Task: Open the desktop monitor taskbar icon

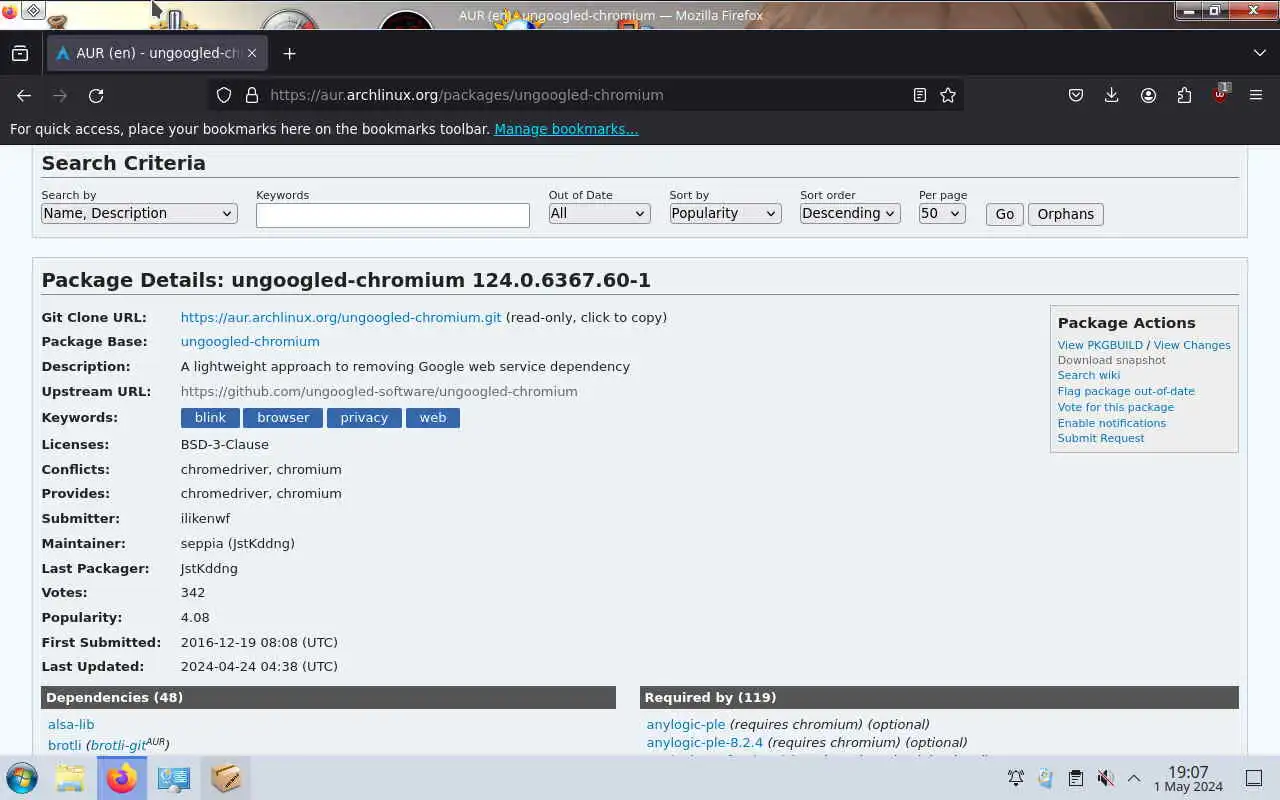Action: click(x=174, y=778)
